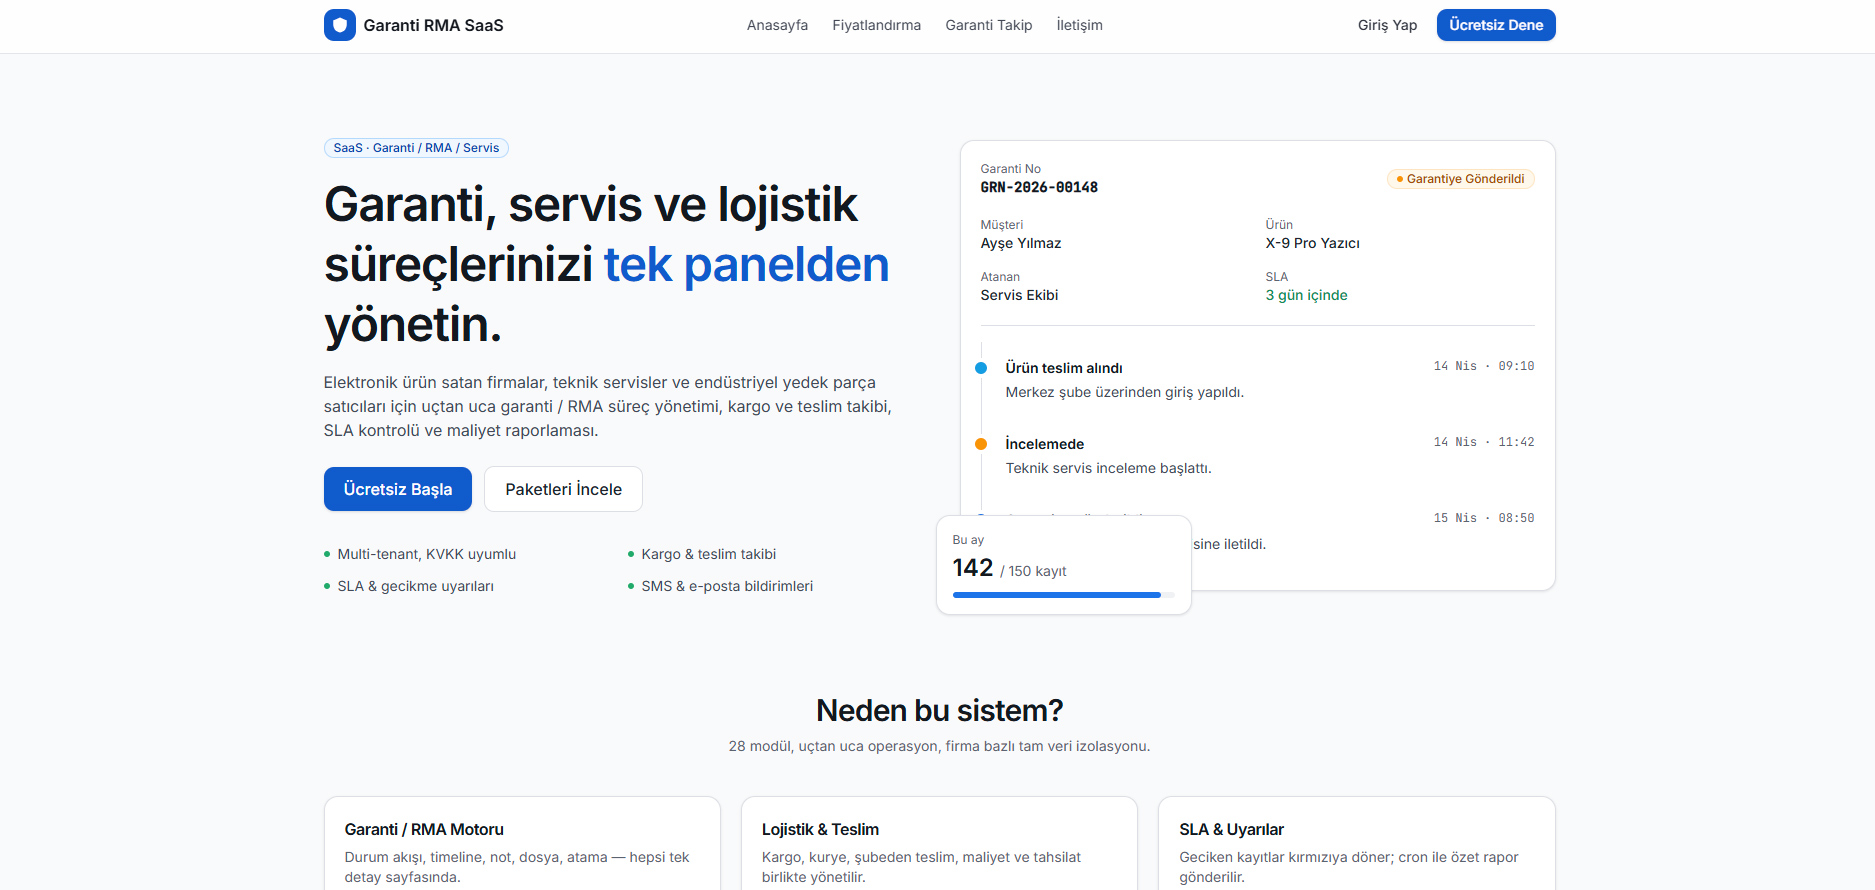Click Teknik servis inceleme başlattı text

pos(1108,468)
